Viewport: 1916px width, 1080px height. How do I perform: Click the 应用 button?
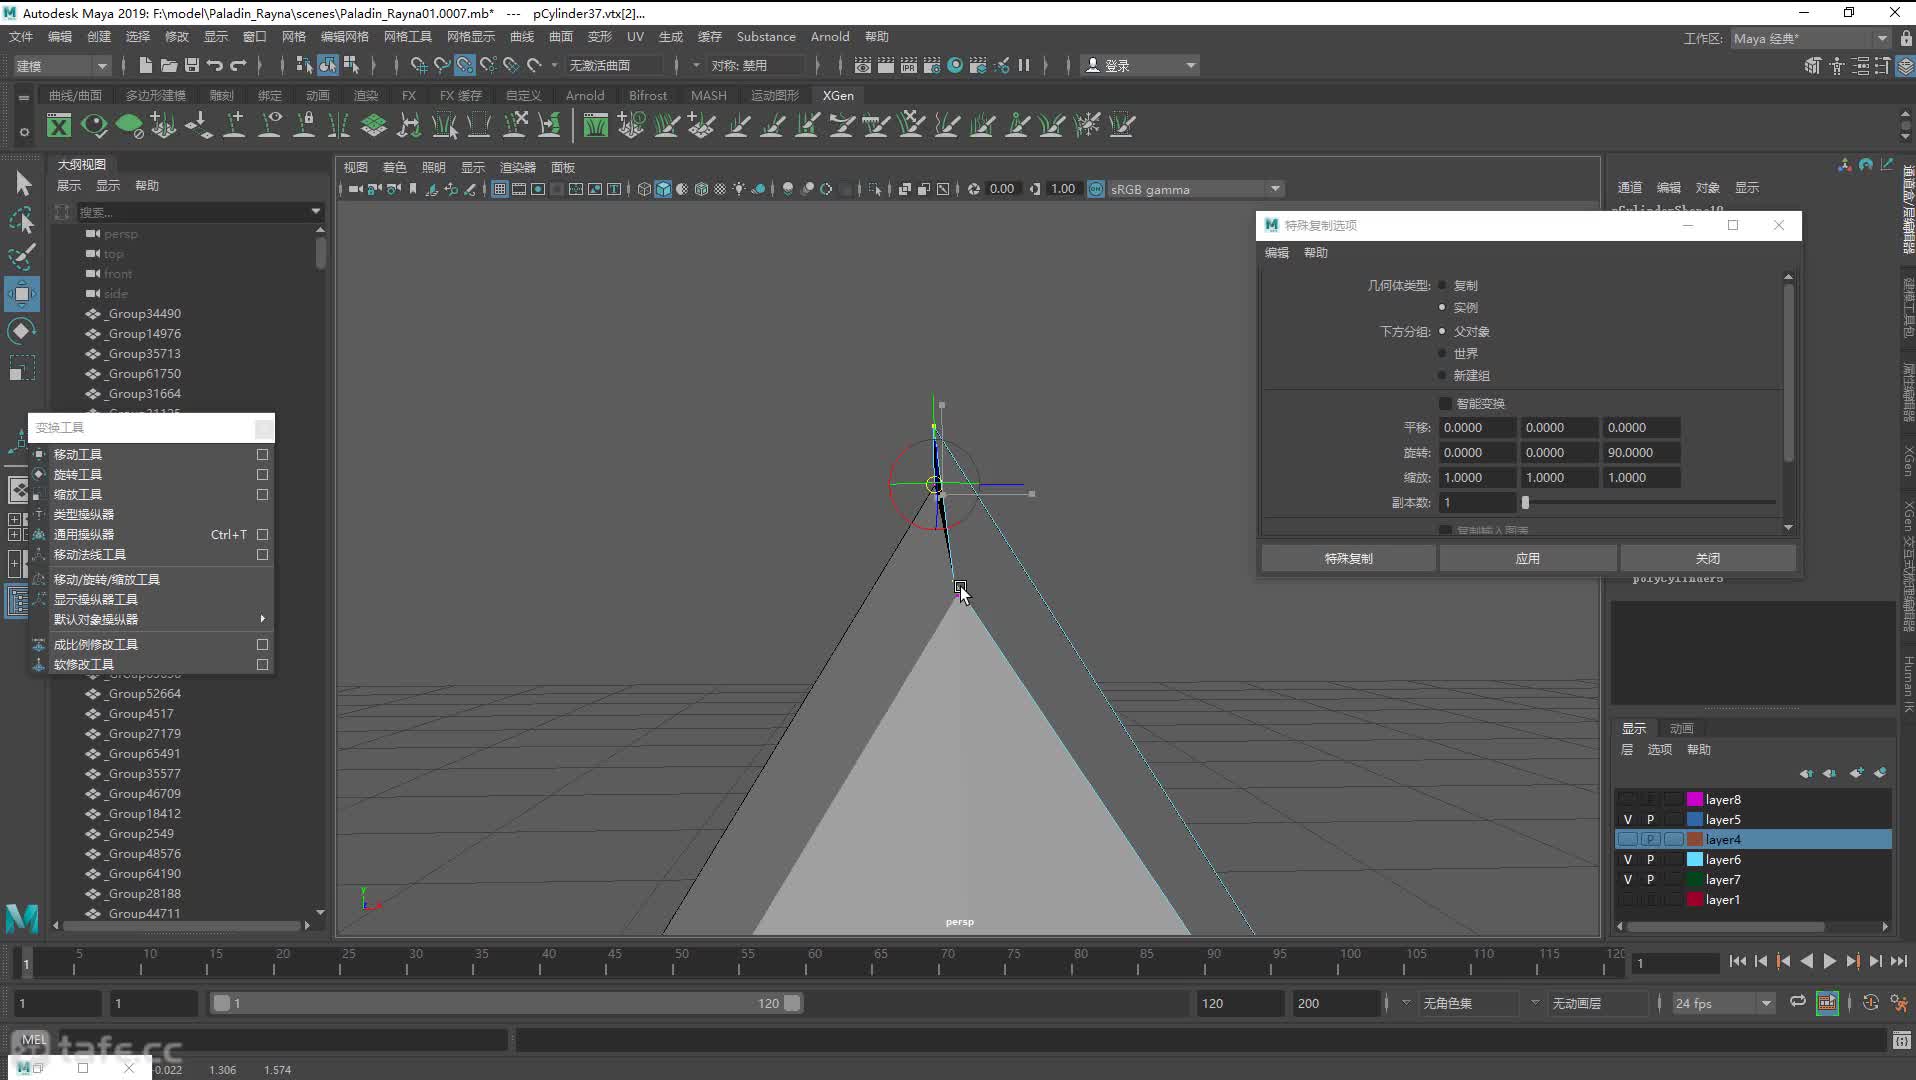1527,558
